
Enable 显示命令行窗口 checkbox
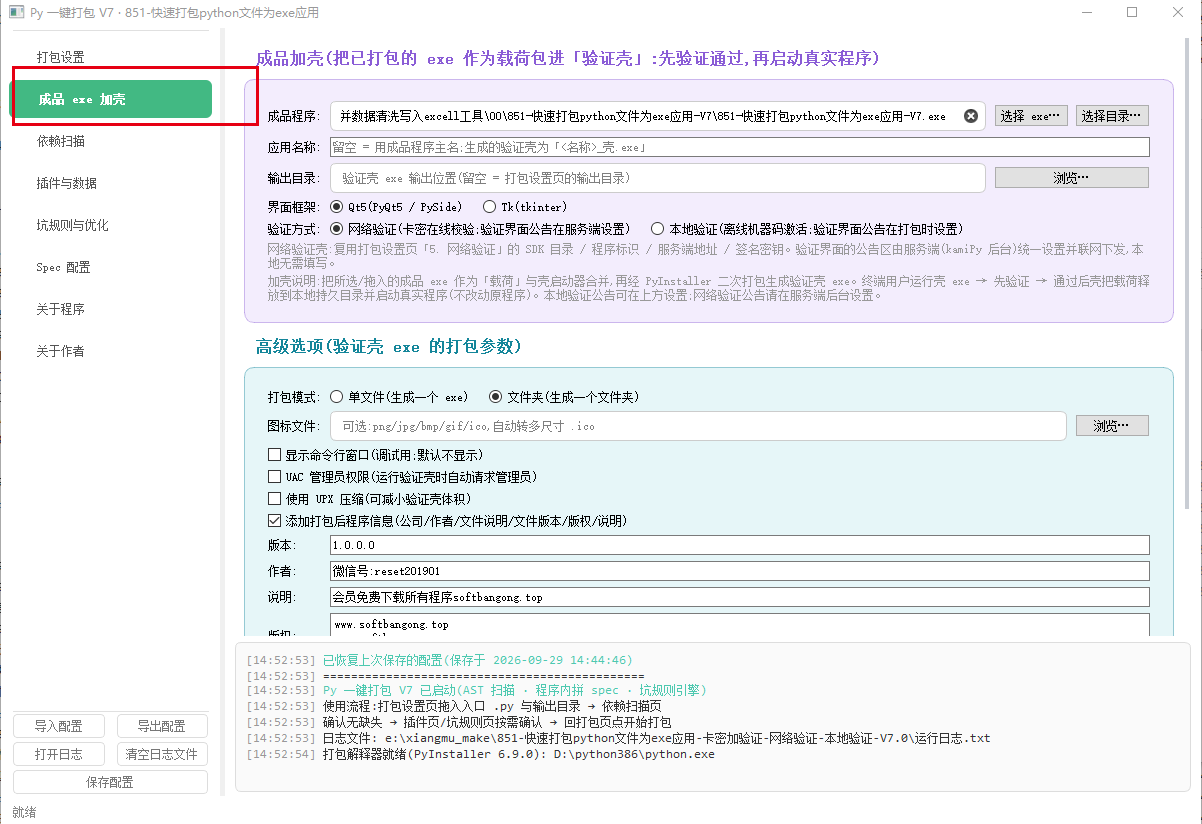[377, 455]
